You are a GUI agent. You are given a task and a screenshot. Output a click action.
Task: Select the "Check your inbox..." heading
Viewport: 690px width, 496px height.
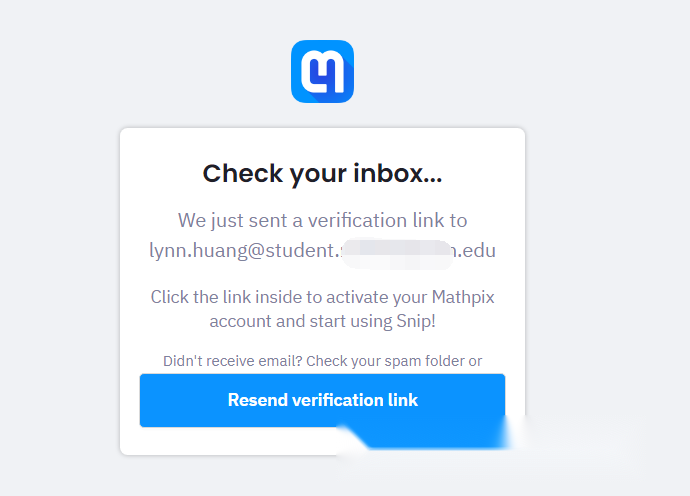pyautogui.click(x=322, y=173)
